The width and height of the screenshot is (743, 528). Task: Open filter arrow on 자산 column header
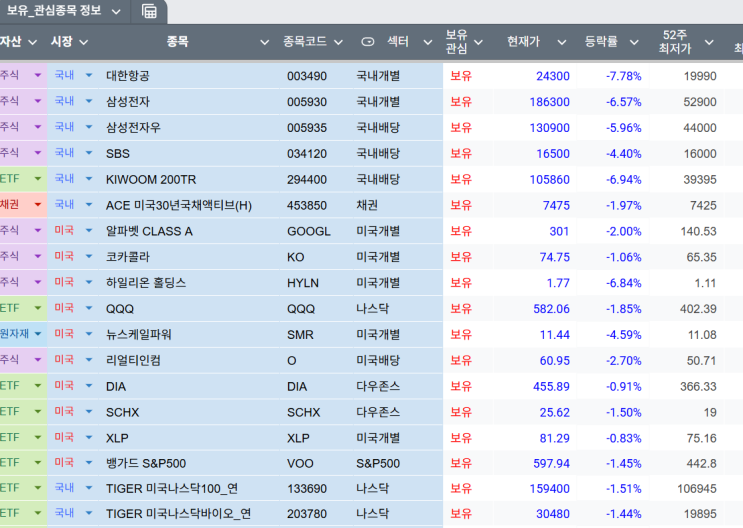32,42
